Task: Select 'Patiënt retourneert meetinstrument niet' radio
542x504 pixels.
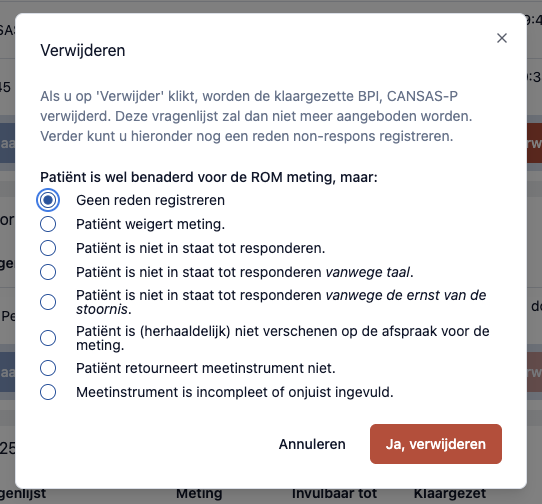Action: coord(48,368)
